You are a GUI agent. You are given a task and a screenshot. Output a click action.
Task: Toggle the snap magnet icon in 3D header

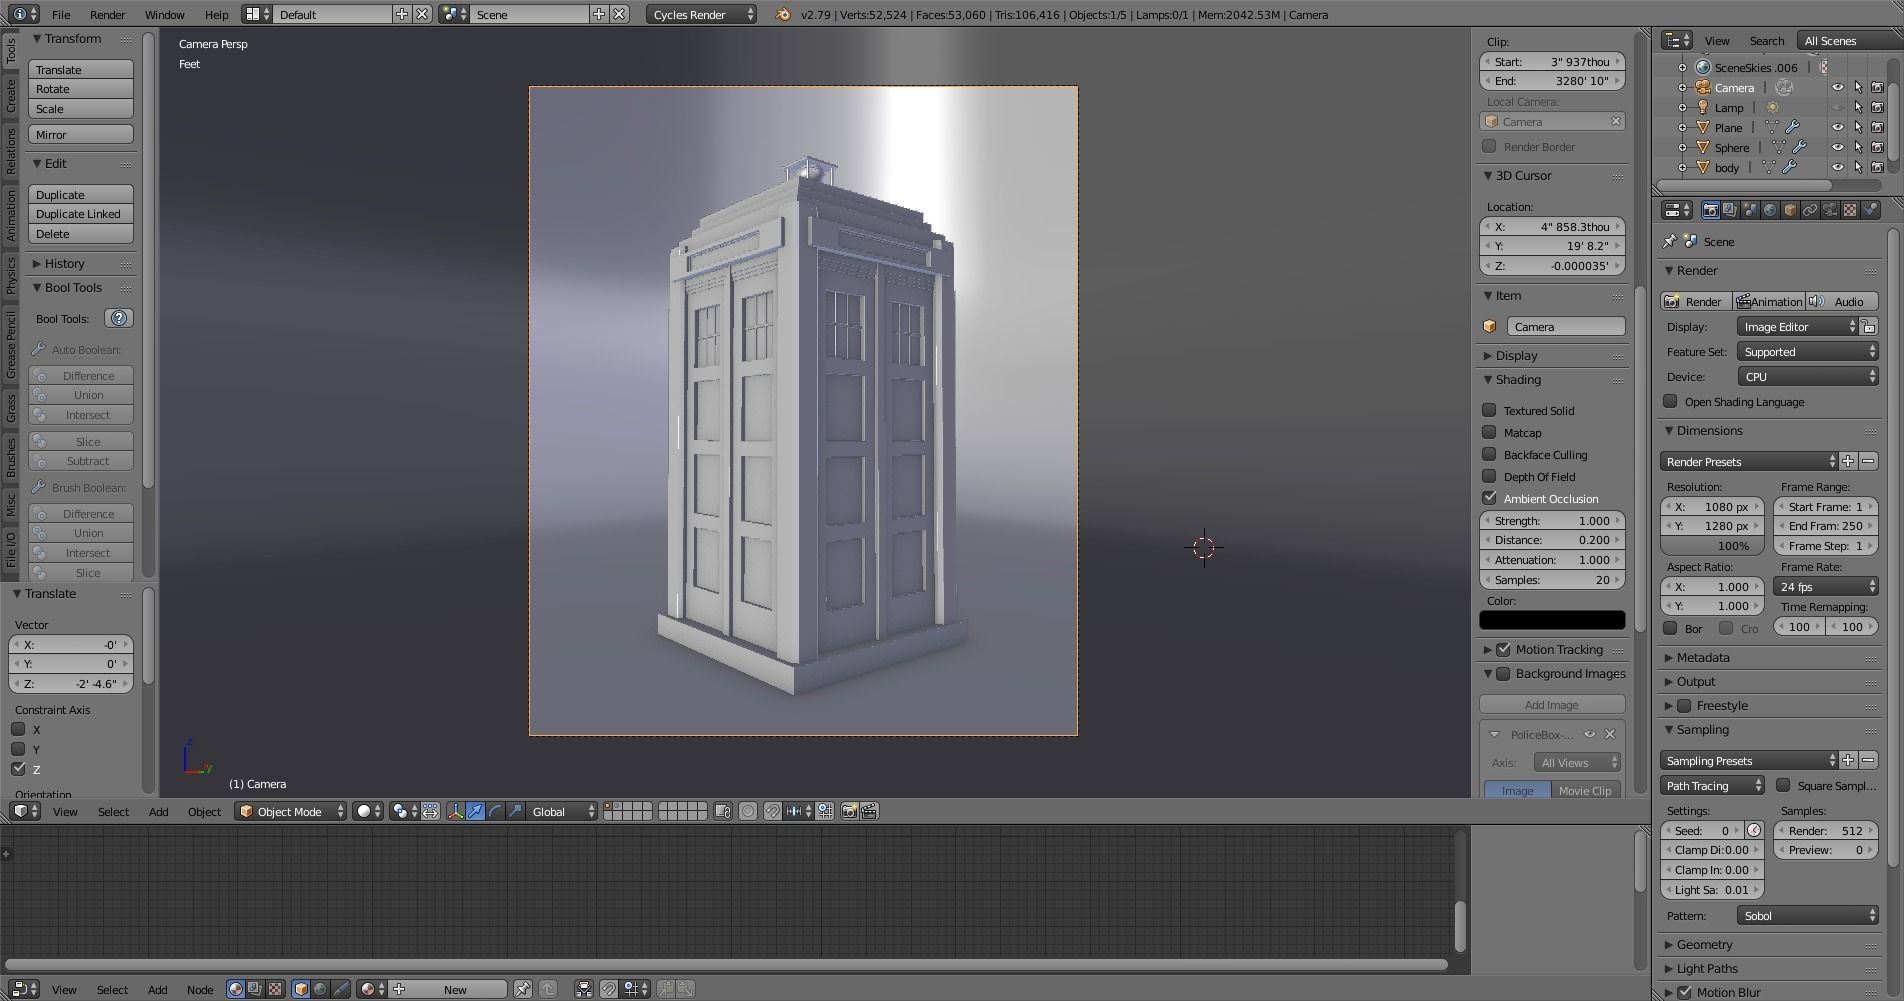[773, 811]
